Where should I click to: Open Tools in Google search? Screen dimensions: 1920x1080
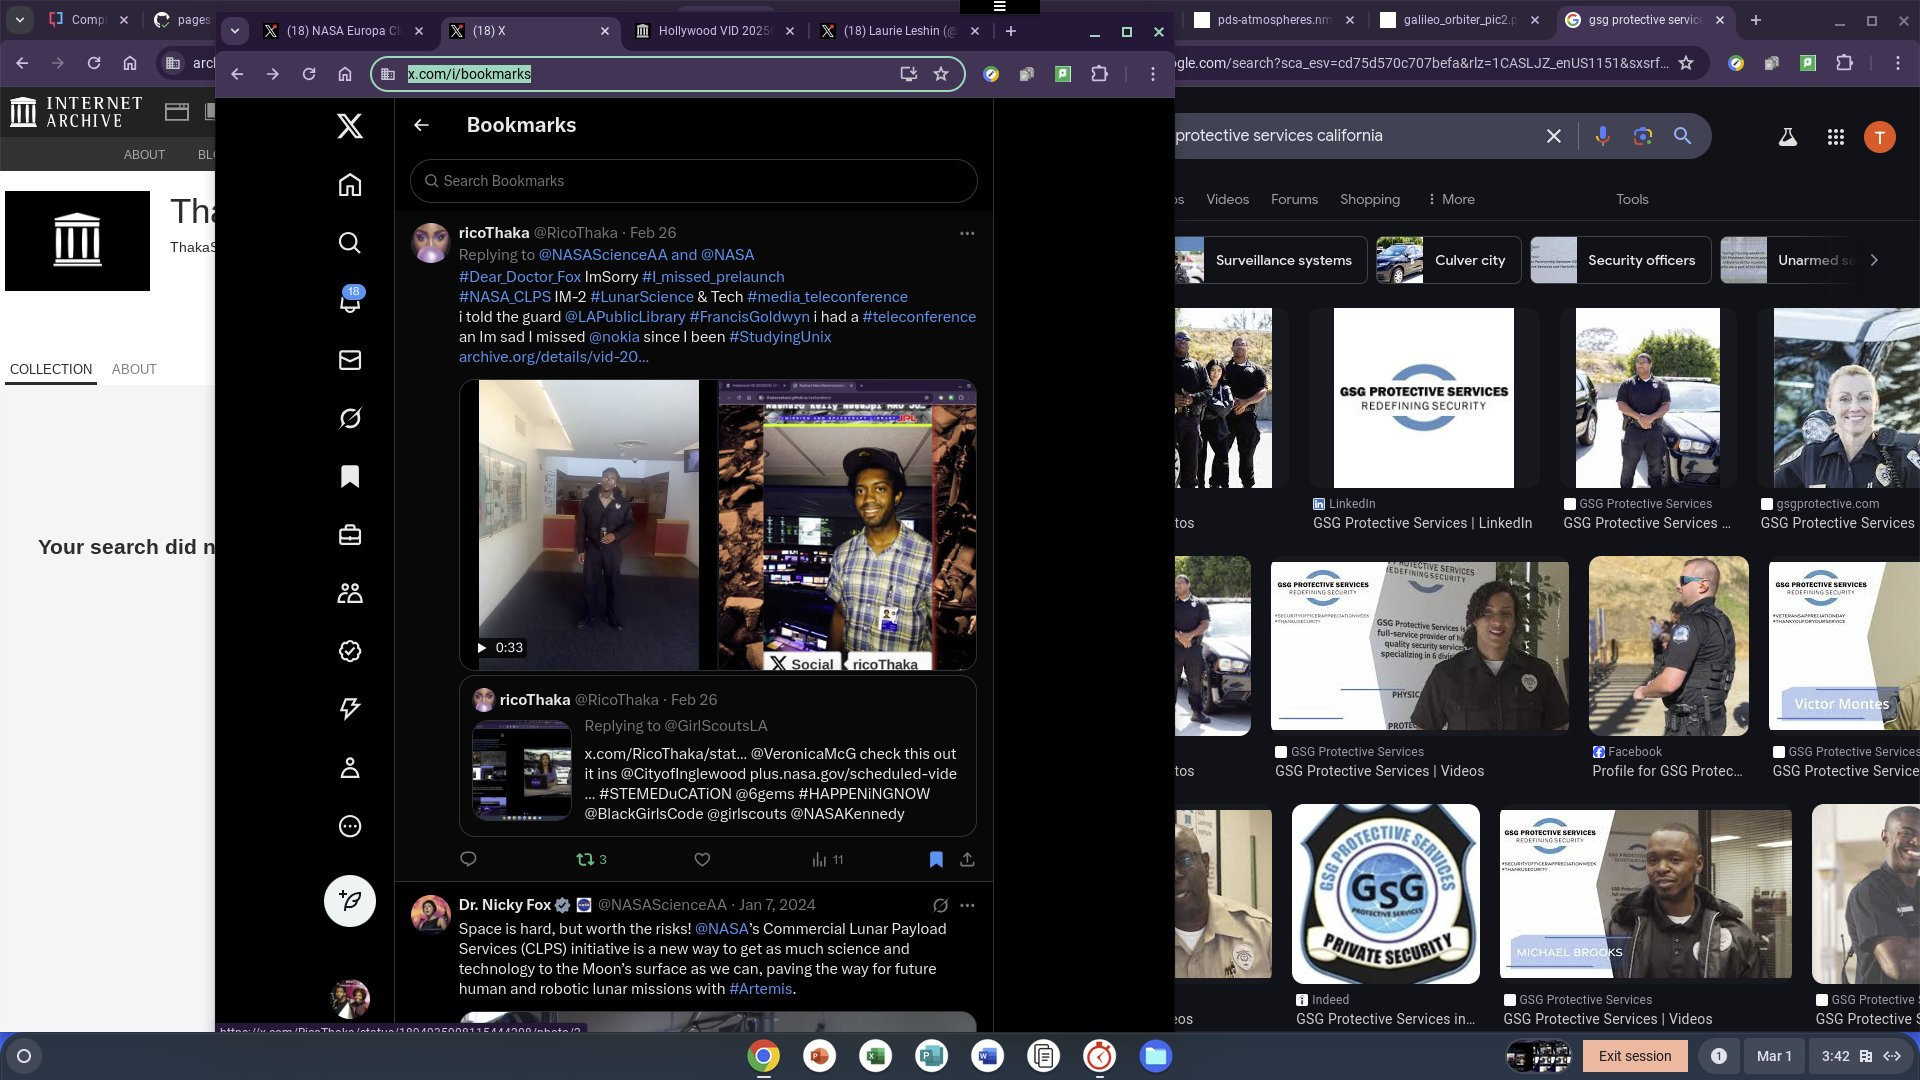pos(1632,199)
